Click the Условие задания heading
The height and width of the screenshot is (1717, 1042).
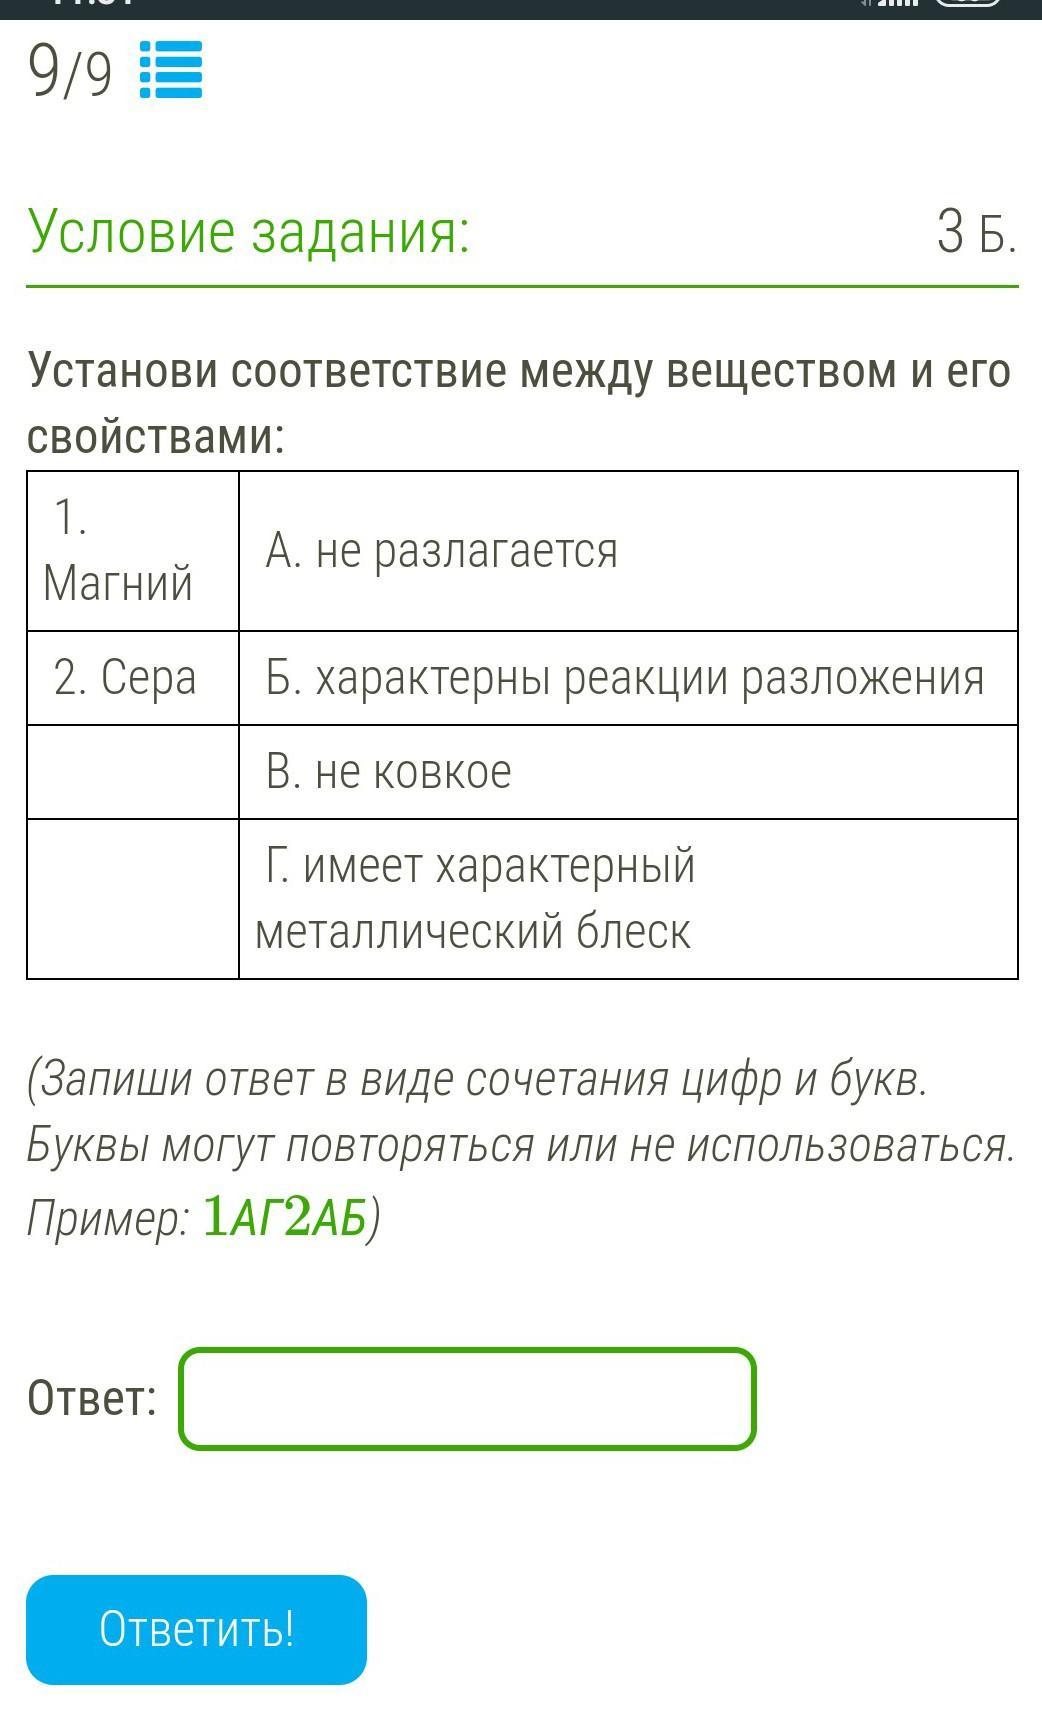pos(249,232)
